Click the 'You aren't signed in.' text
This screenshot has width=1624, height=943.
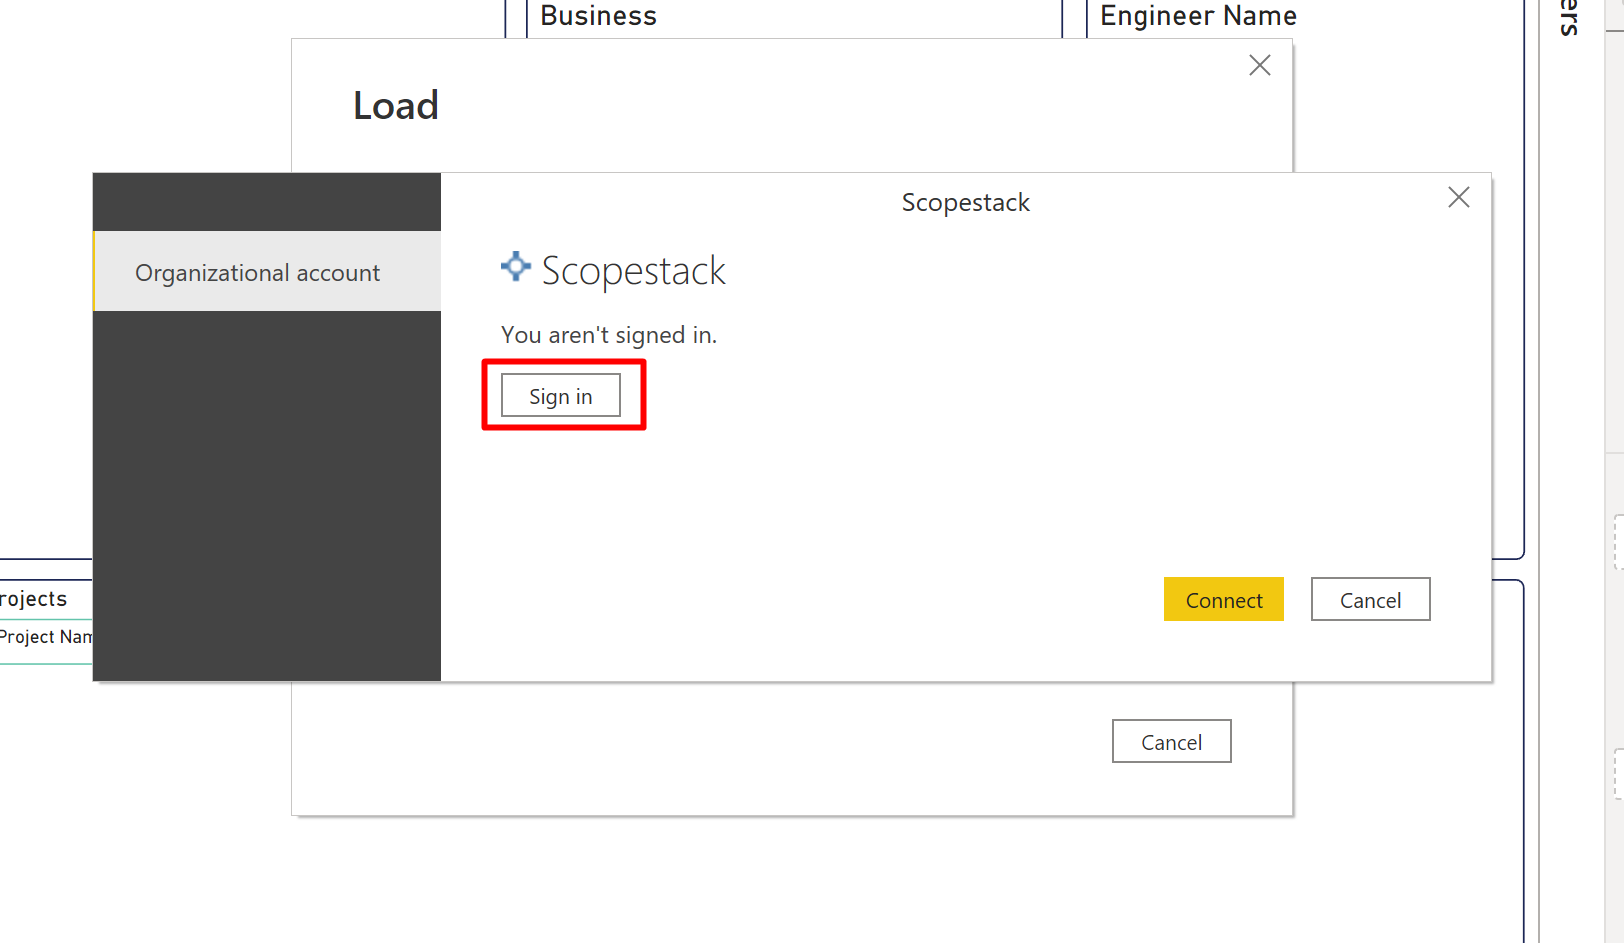609,335
